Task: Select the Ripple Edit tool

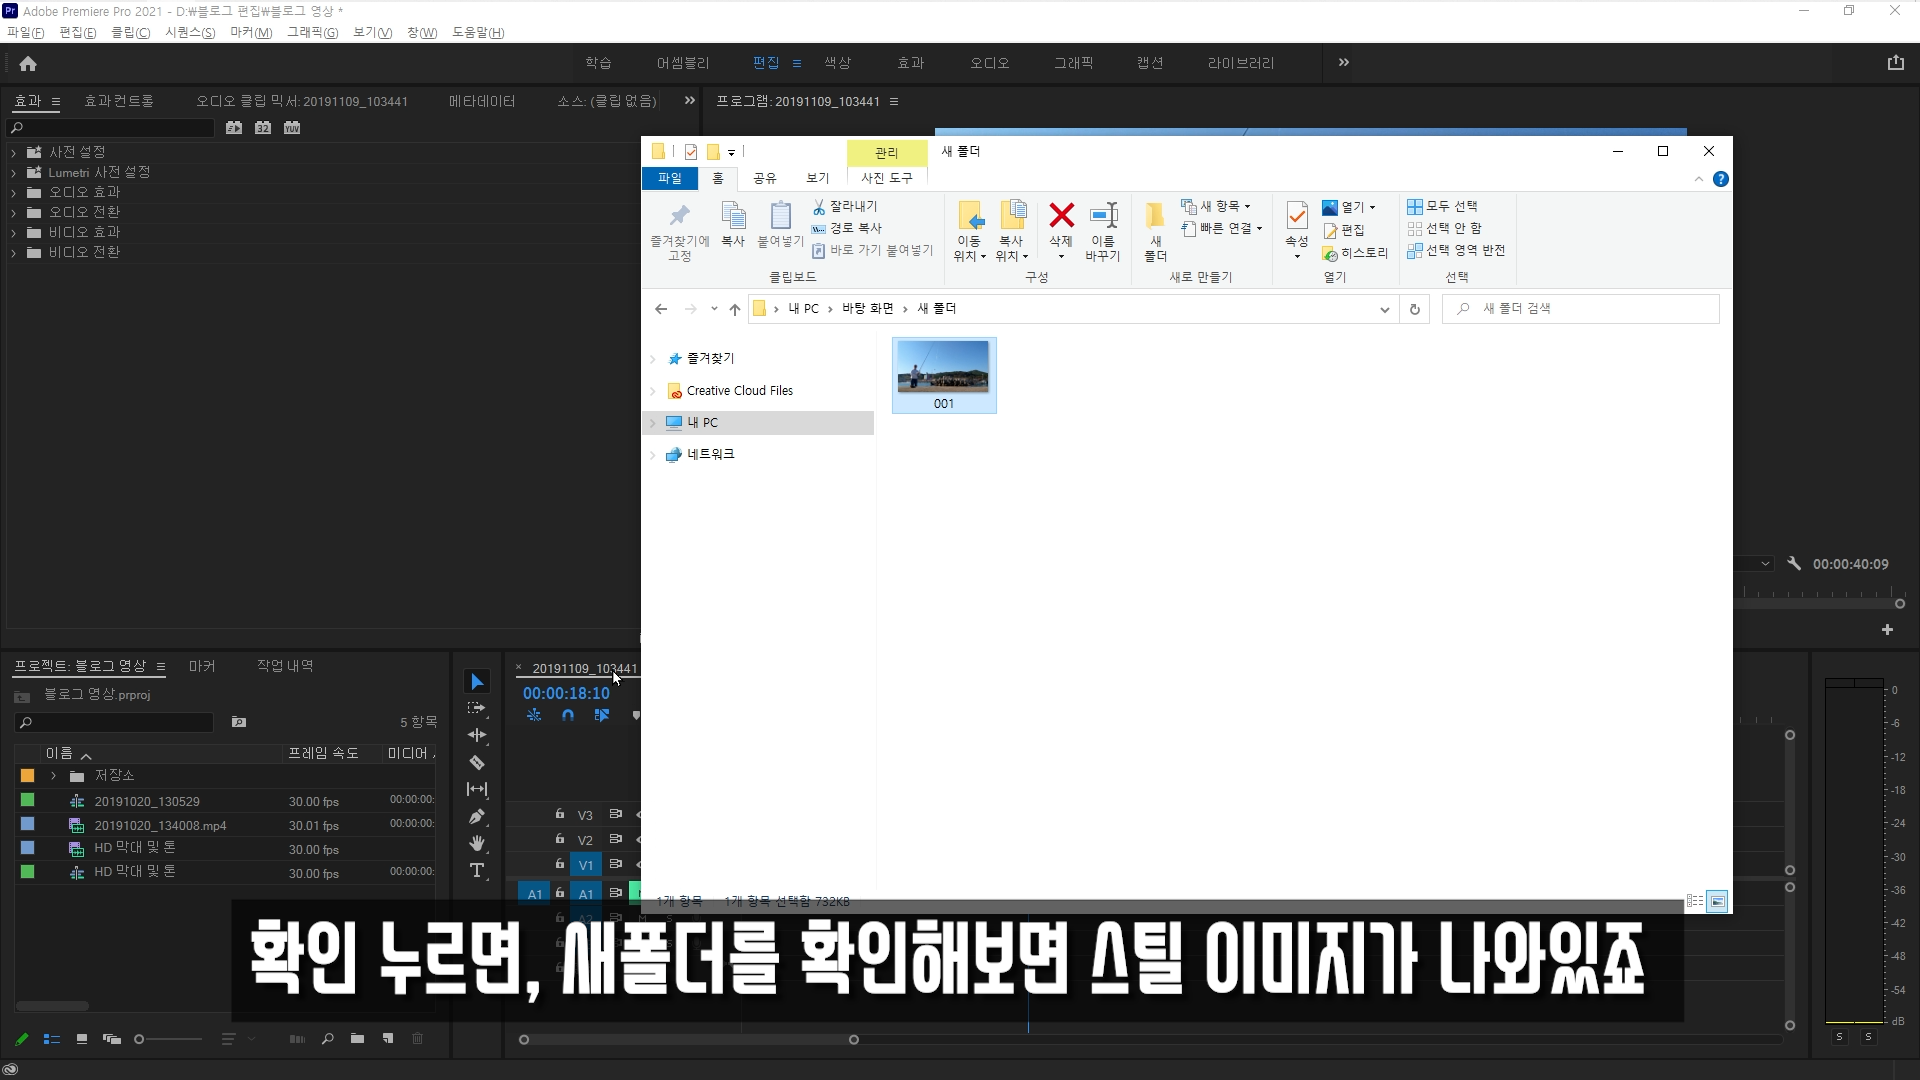Action: 477,735
